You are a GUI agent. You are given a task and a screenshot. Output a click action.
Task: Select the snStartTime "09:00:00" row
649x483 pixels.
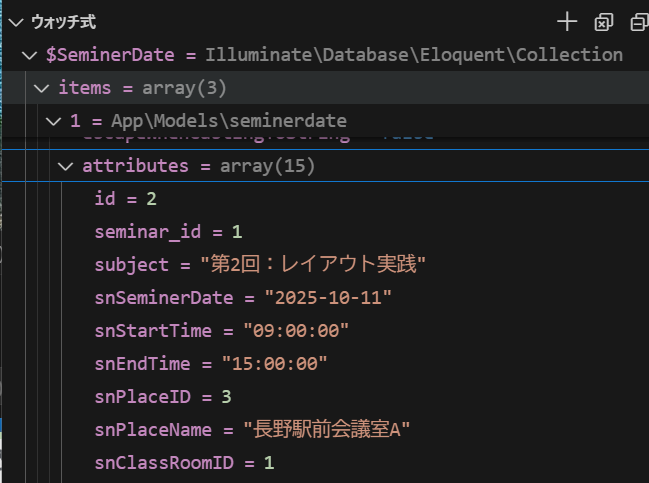coord(325,331)
